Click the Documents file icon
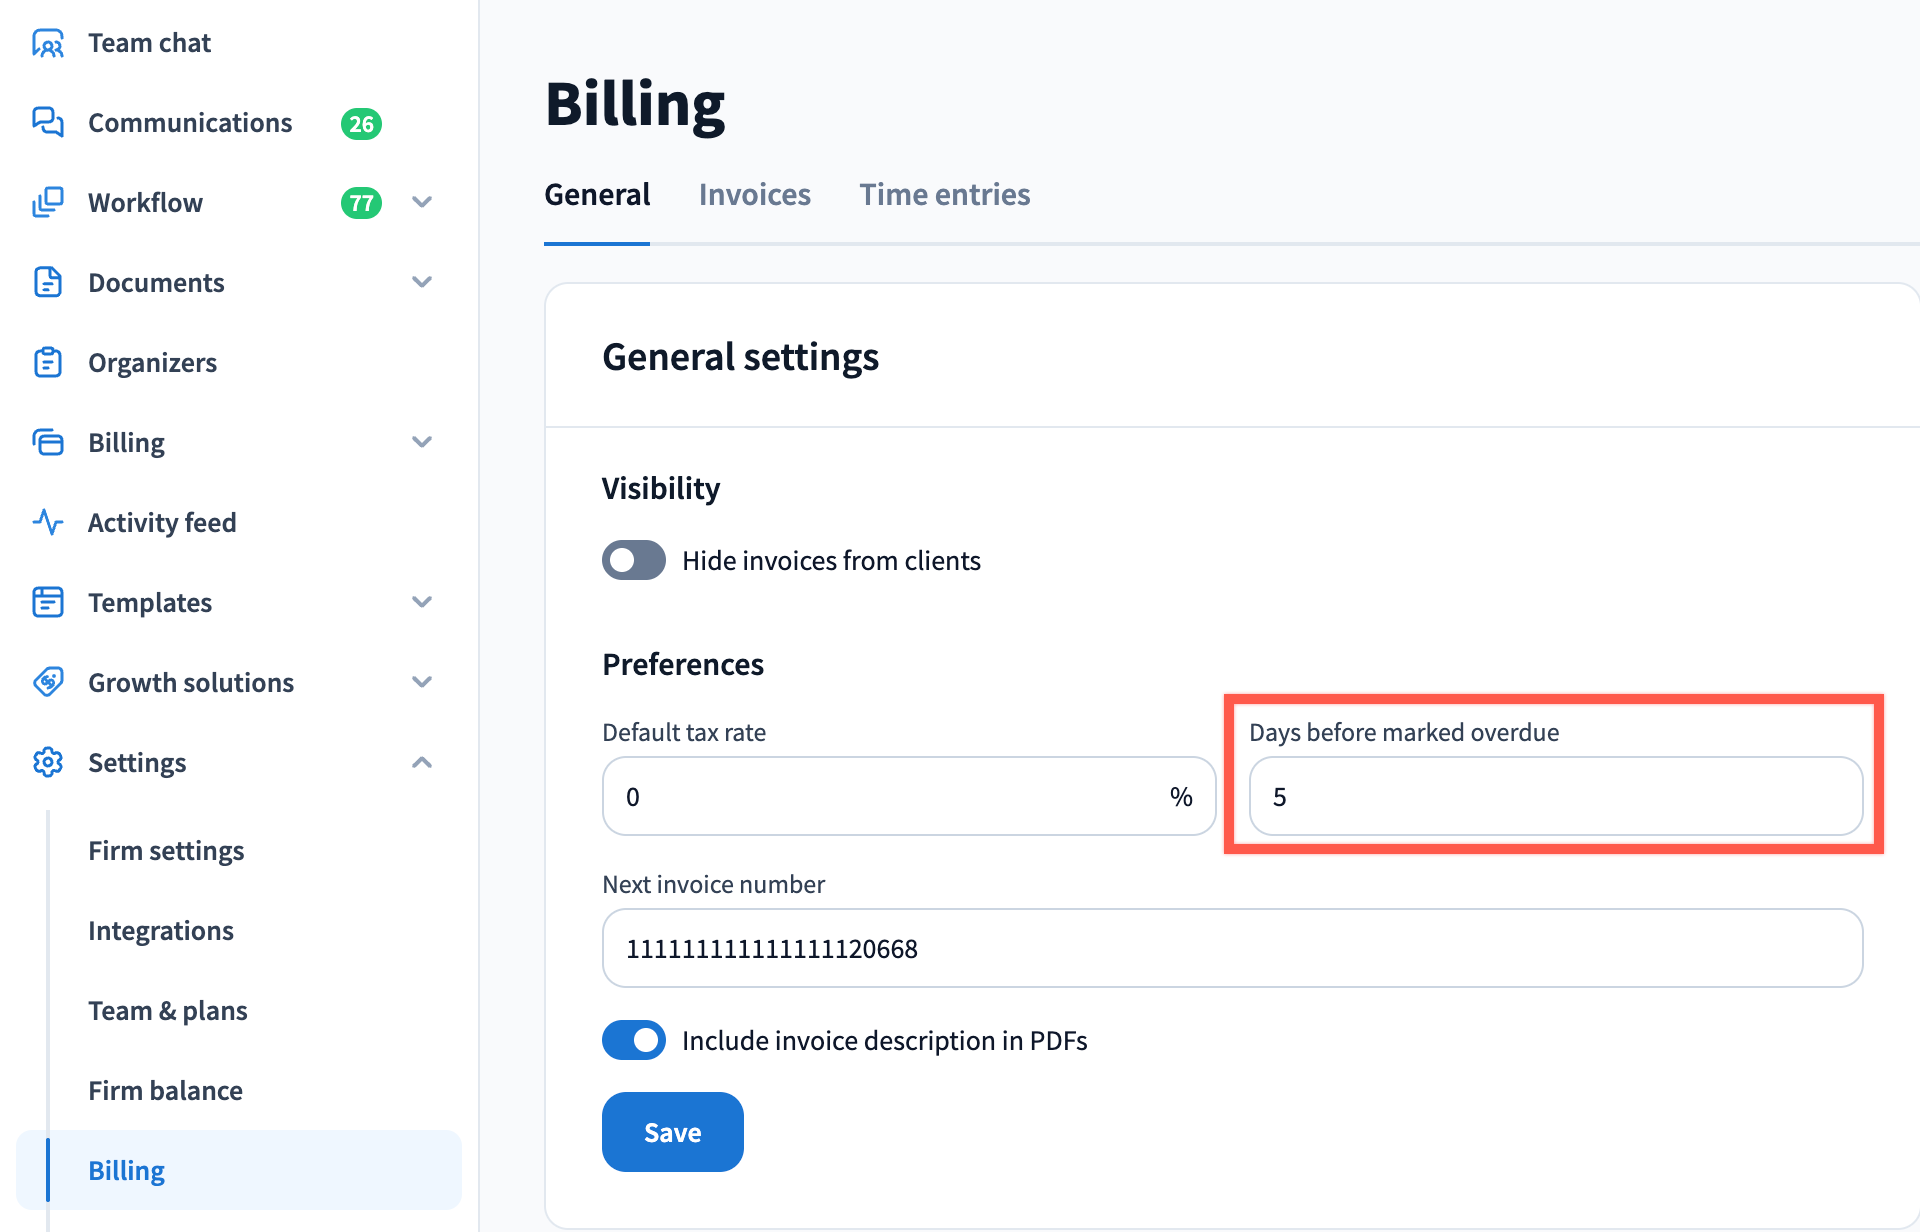Screen dimensions: 1920x1232 pyautogui.click(x=47, y=282)
